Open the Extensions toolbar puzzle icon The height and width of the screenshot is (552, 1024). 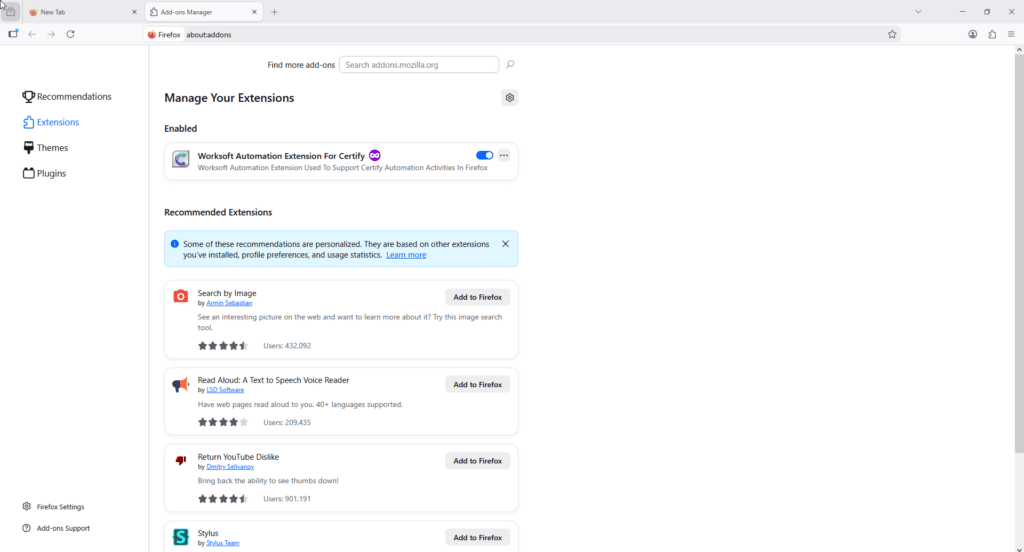(992, 35)
